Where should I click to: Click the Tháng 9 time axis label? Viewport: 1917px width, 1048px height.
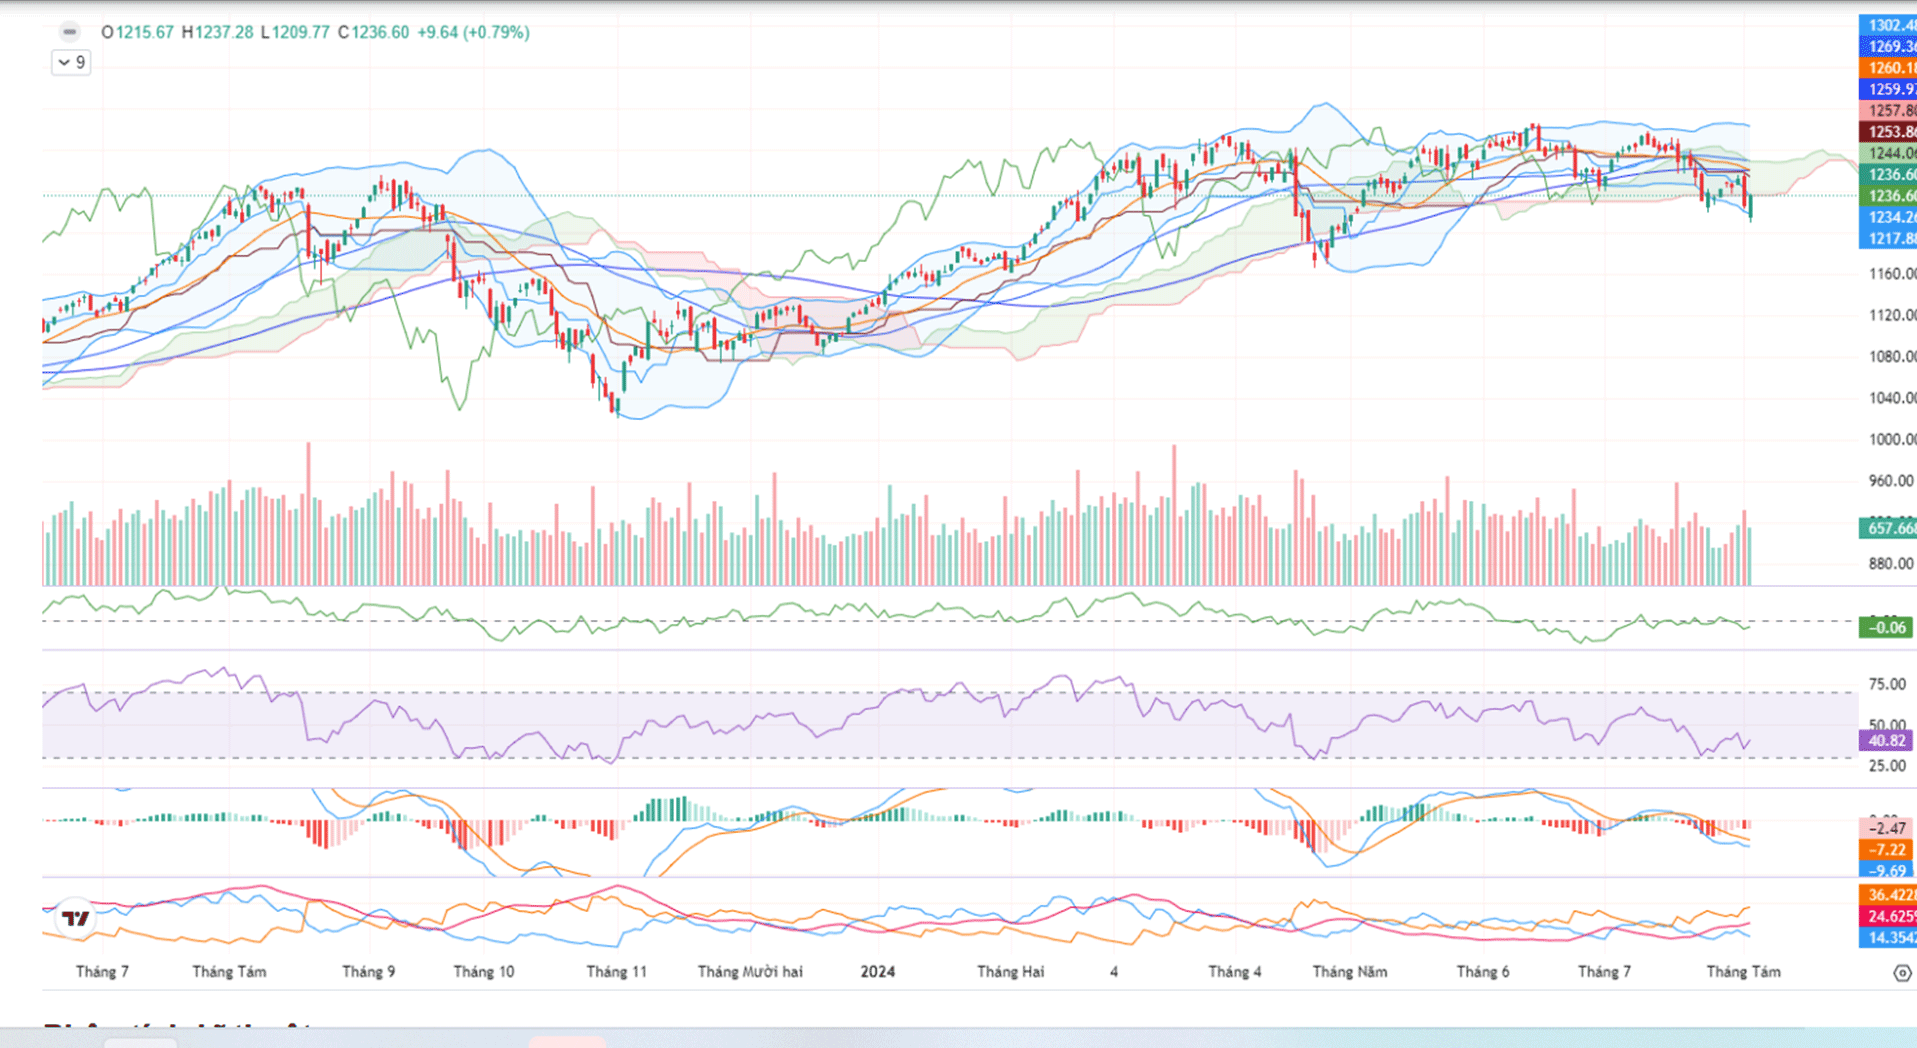(x=368, y=972)
